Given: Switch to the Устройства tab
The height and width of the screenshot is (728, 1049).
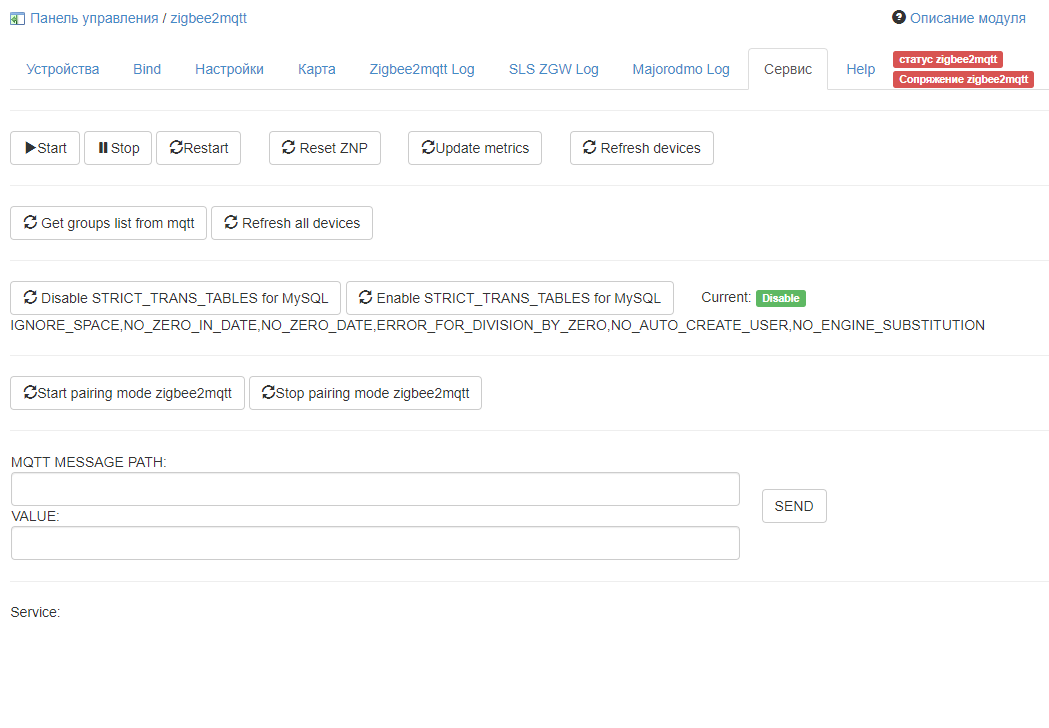Looking at the screenshot, I should pos(62,69).
